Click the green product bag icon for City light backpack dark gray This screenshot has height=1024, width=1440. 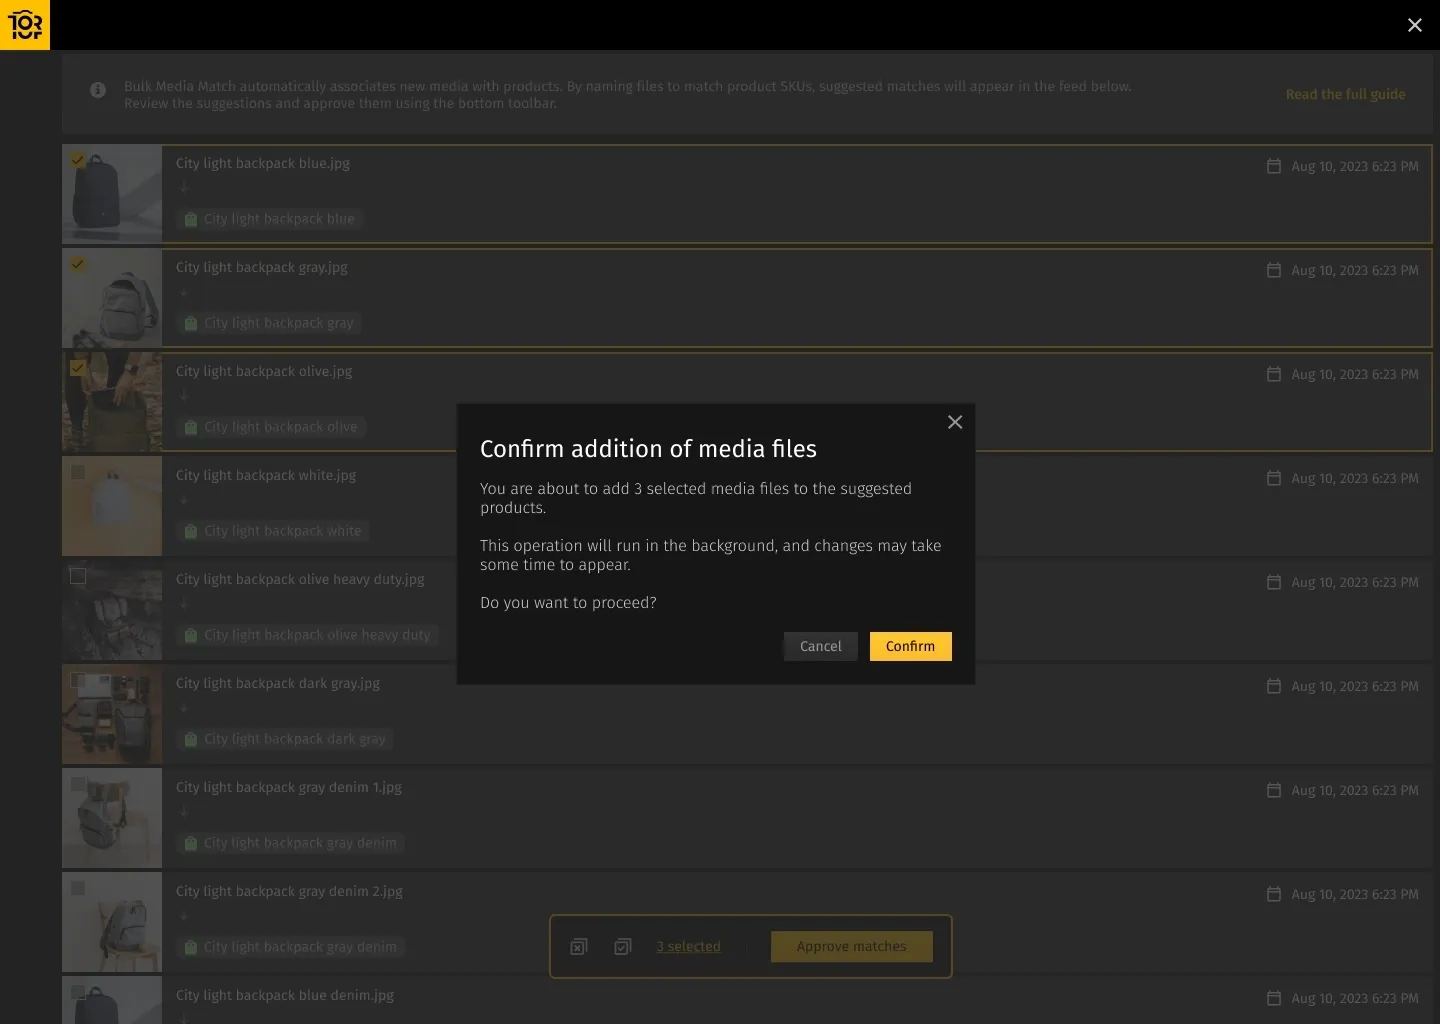coord(191,739)
